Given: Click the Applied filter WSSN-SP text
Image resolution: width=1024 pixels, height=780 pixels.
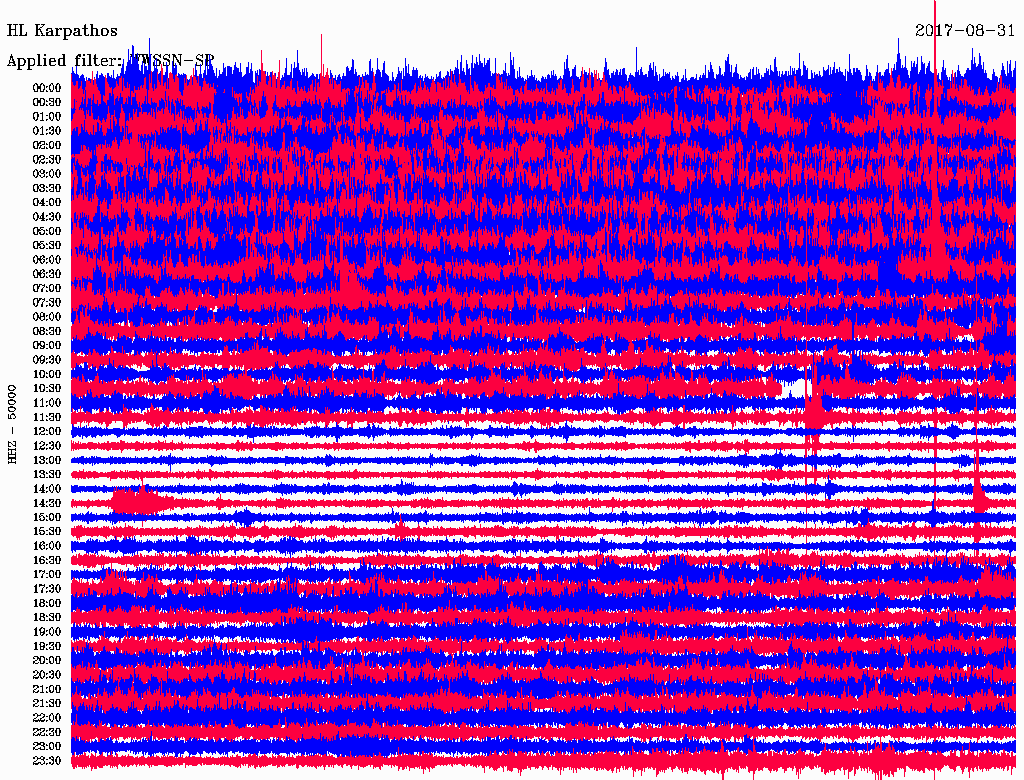Looking at the screenshot, I should 110,61.
